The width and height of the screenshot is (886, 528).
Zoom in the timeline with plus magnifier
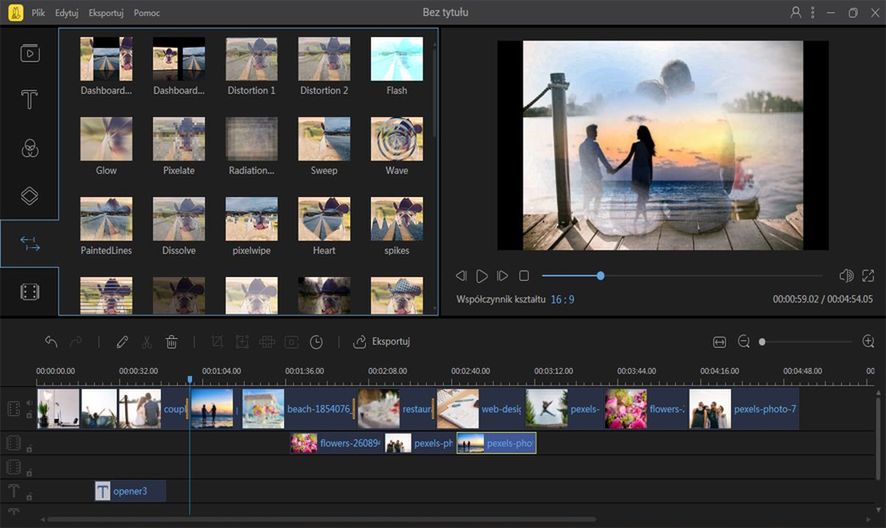coord(868,341)
